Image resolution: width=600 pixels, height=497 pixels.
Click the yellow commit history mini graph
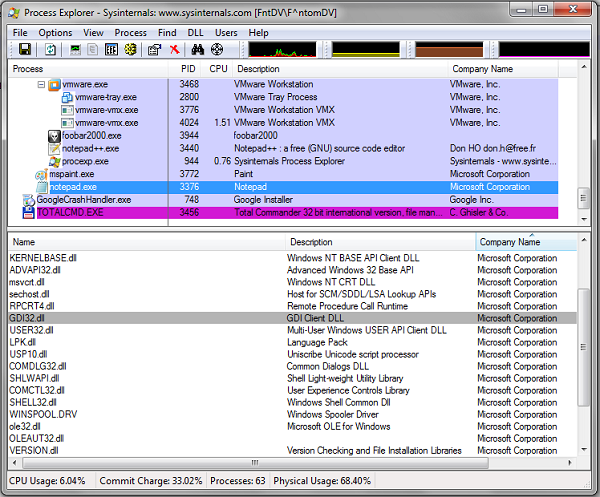[366, 50]
